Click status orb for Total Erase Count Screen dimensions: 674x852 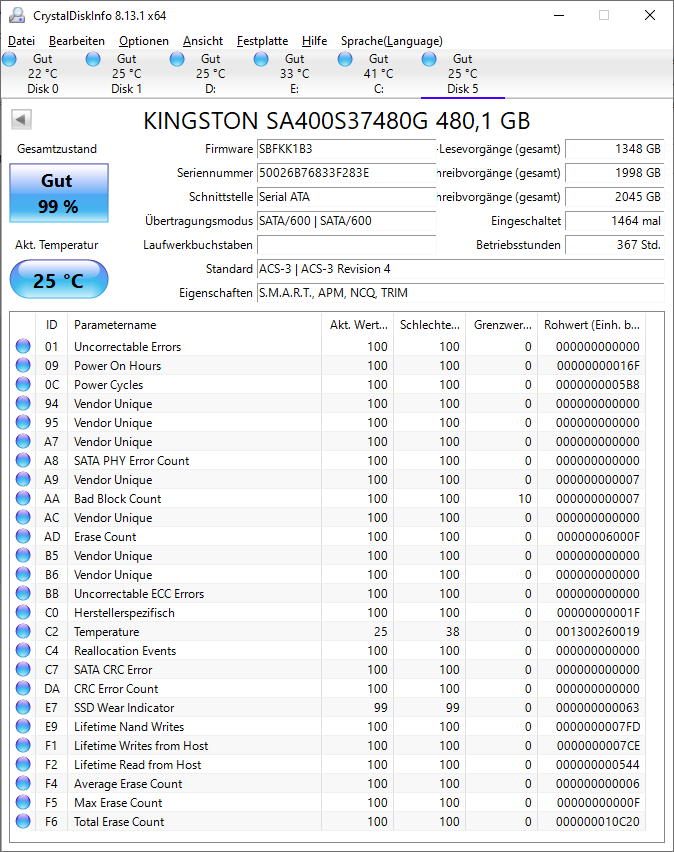coord(23,822)
